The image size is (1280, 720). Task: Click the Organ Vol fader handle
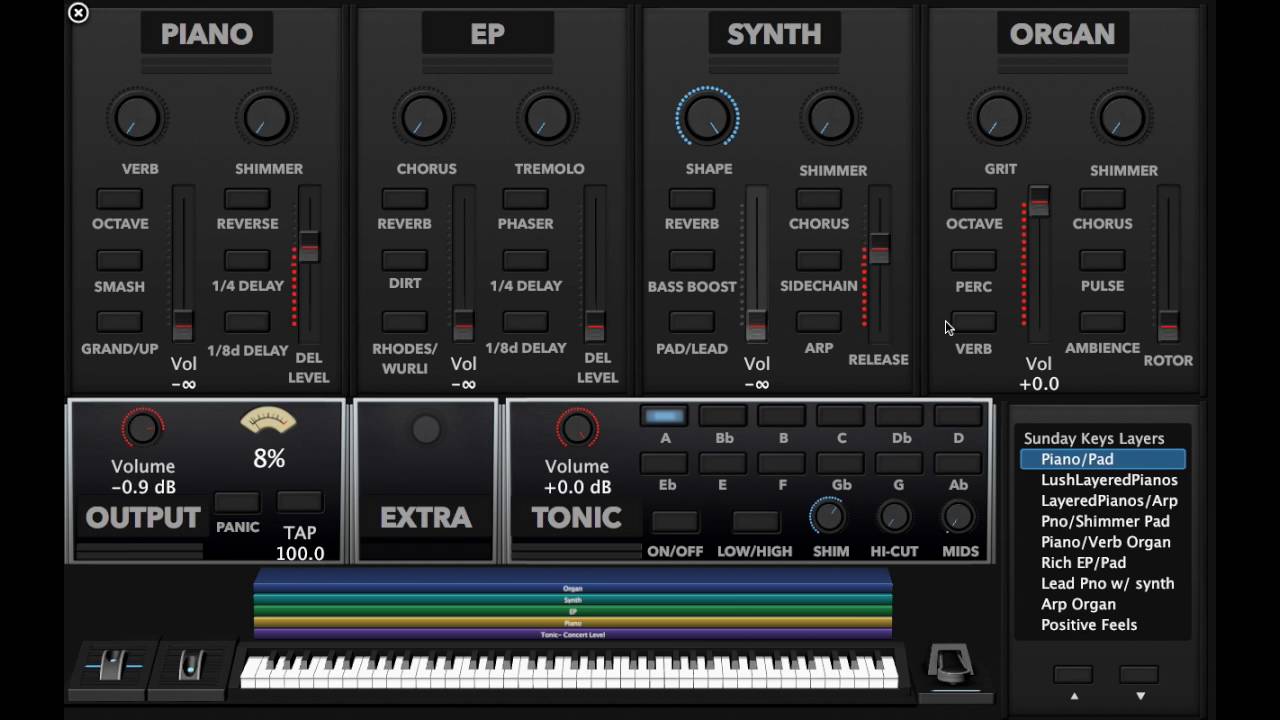pos(1039,201)
